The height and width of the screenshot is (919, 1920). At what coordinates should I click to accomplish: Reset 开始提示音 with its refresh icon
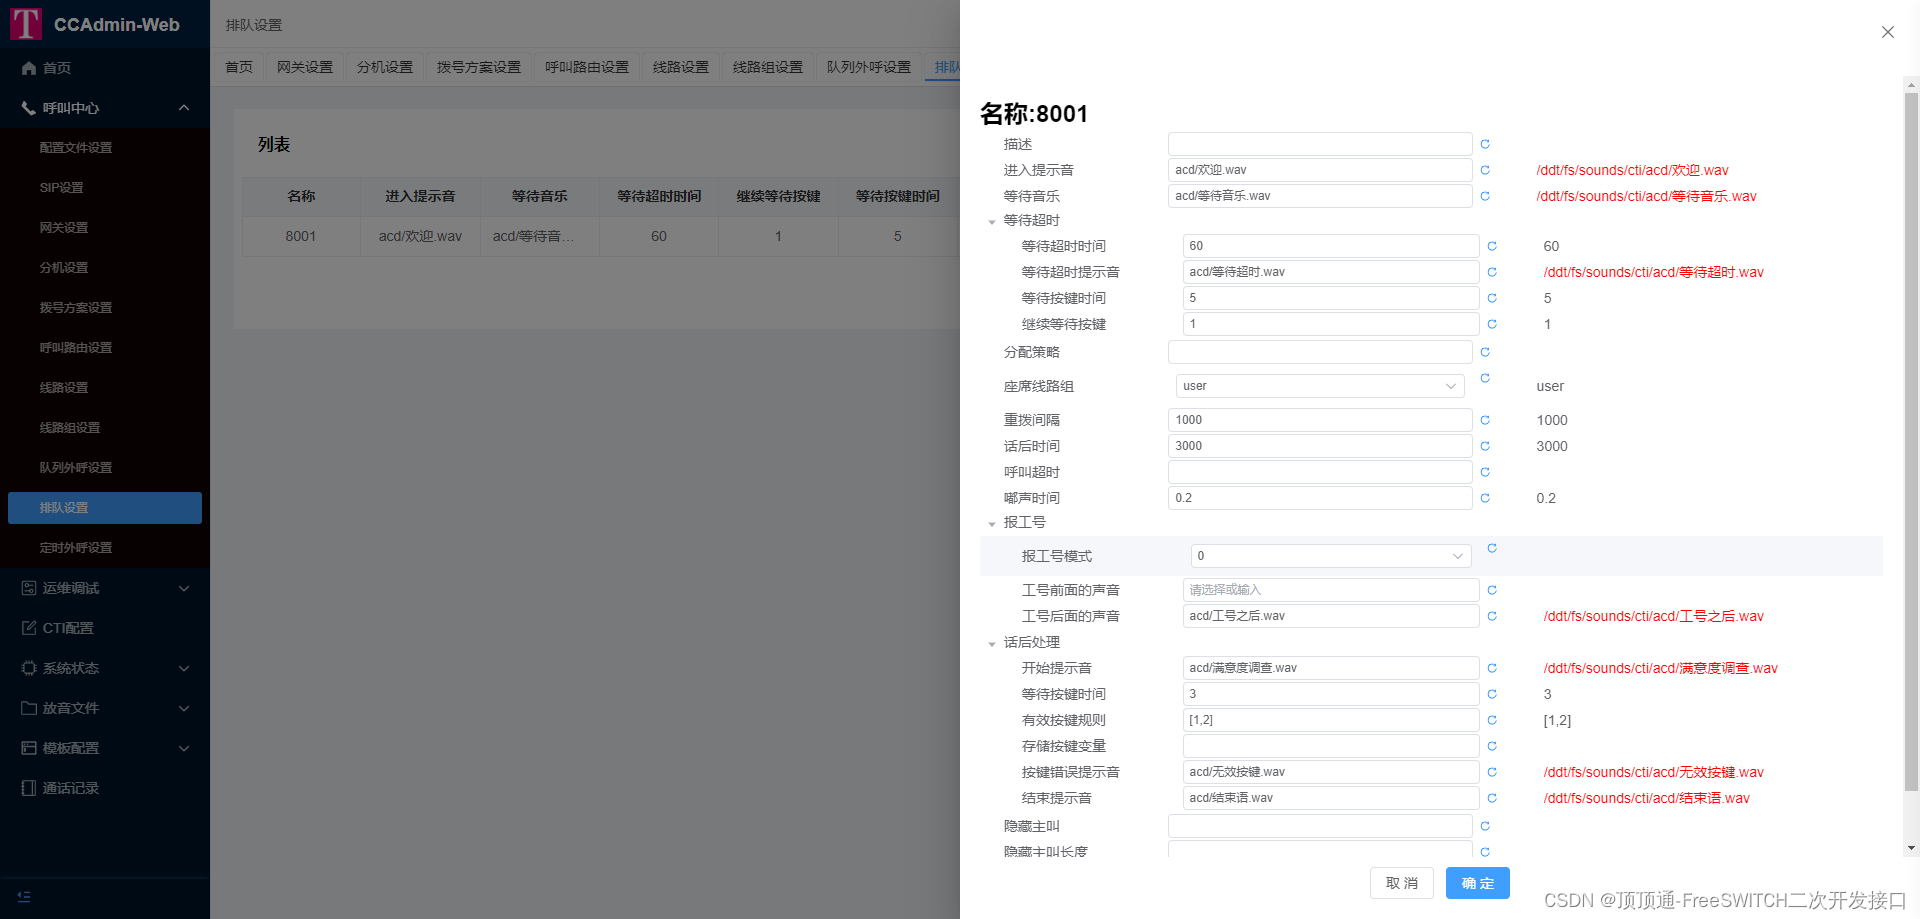[1492, 668]
